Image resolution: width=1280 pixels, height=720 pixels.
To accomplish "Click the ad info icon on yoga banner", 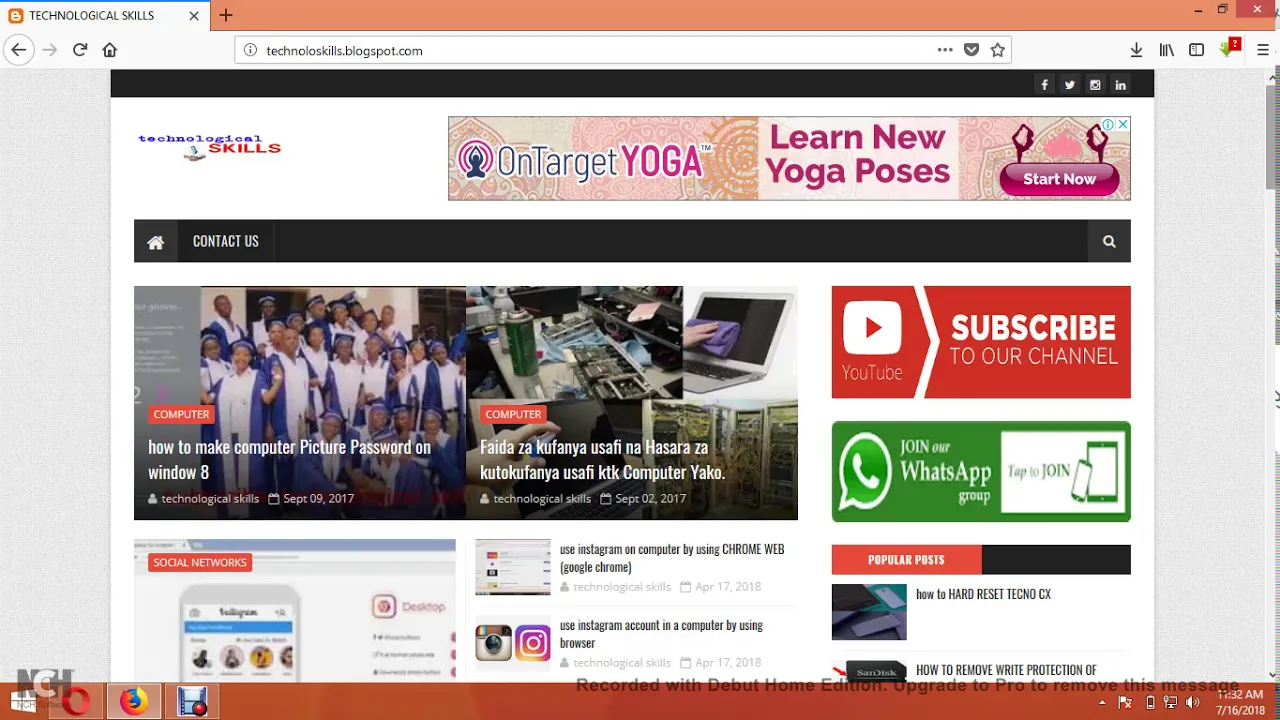I will (x=1108, y=124).
